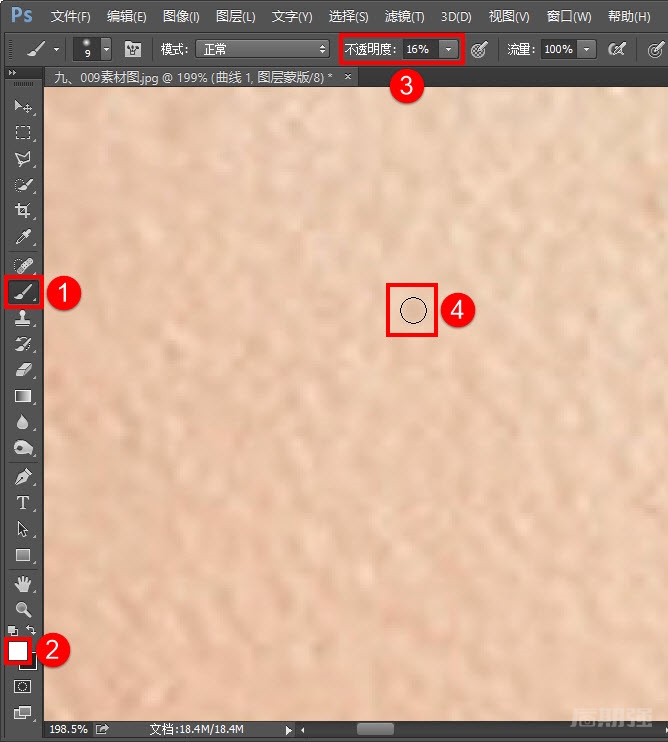The height and width of the screenshot is (742, 668).
Task: Pick the Eyedropper tool
Action: pos(23,237)
